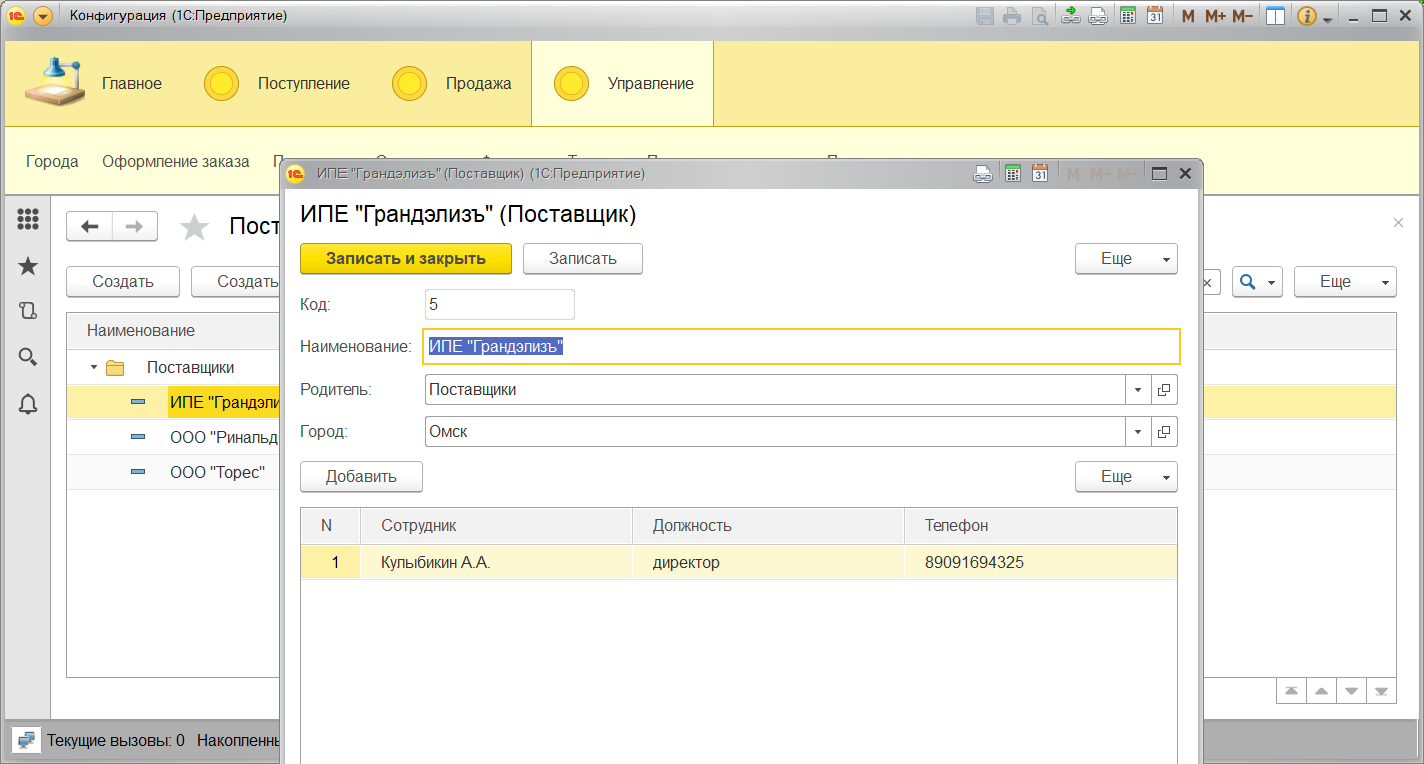Image resolution: width=1424 pixels, height=764 pixels.
Task: Add page to favorites with gray star
Action: click(x=194, y=227)
